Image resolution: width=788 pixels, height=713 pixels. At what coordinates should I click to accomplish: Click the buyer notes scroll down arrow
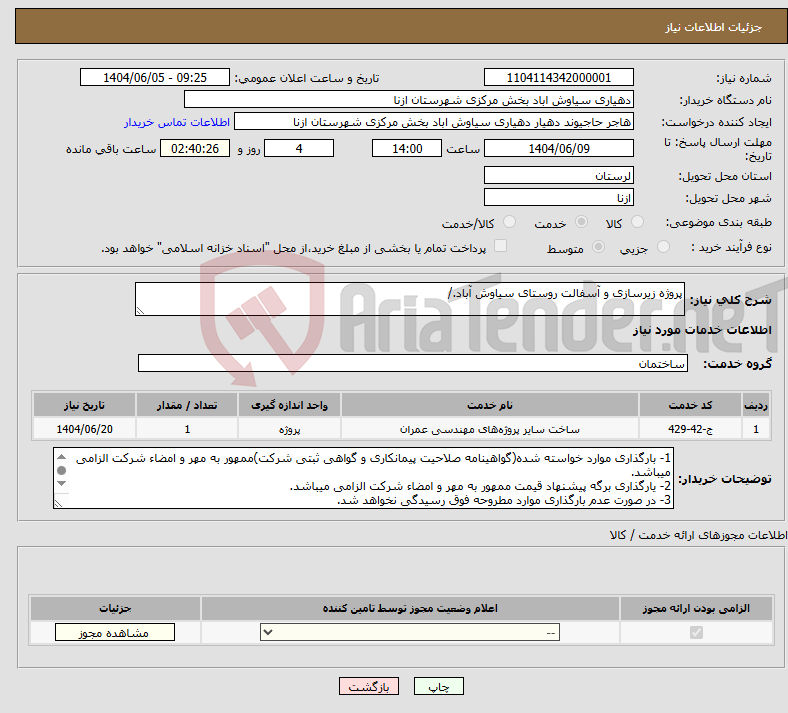[61, 483]
